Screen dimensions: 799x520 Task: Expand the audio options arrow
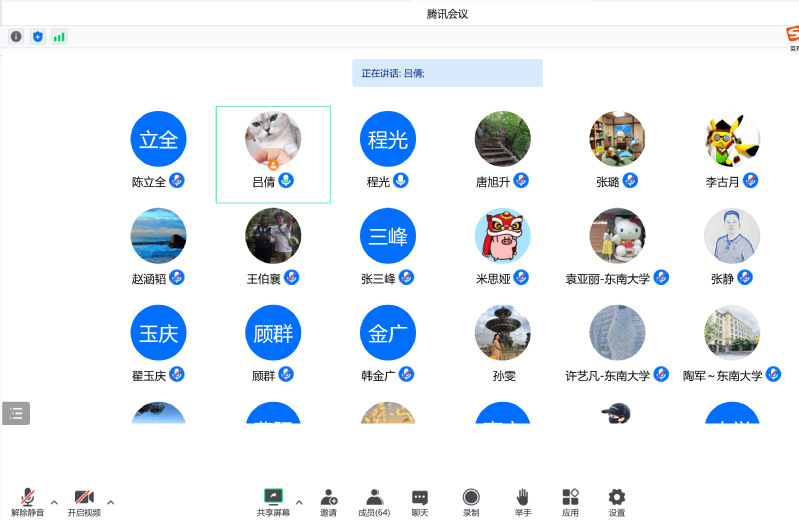point(54,502)
